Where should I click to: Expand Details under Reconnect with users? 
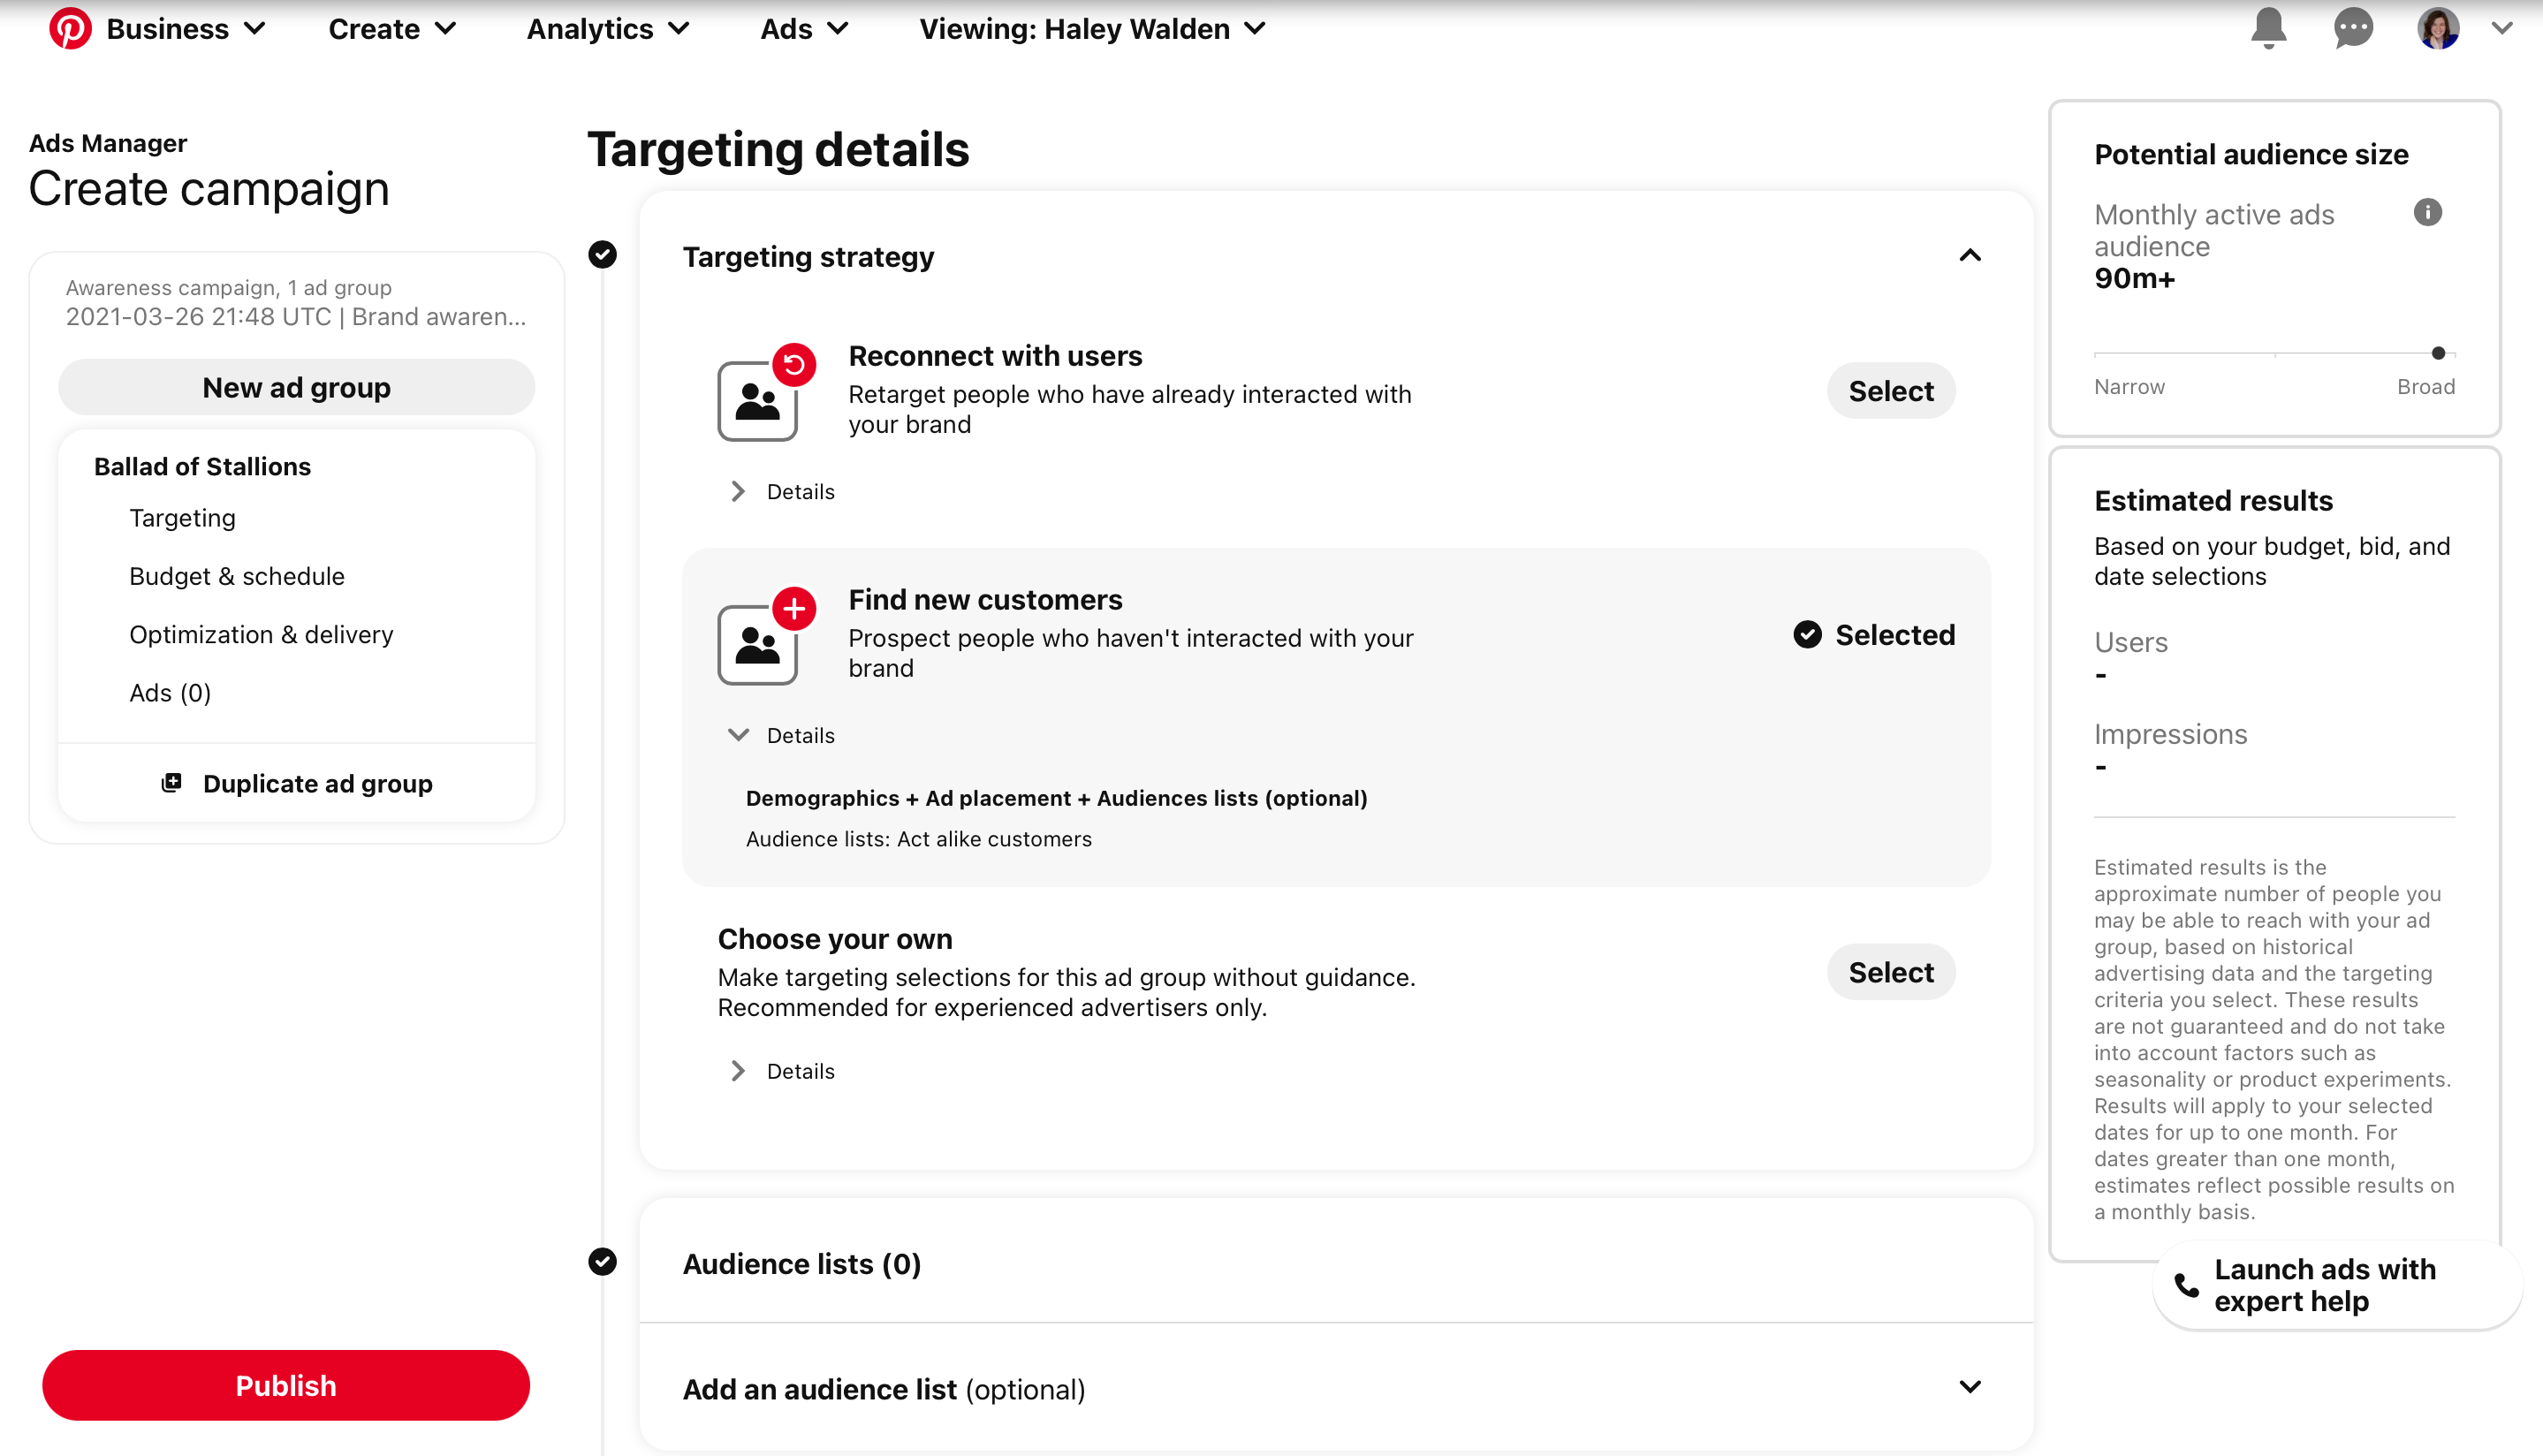pyautogui.click(x=784, y=492)
